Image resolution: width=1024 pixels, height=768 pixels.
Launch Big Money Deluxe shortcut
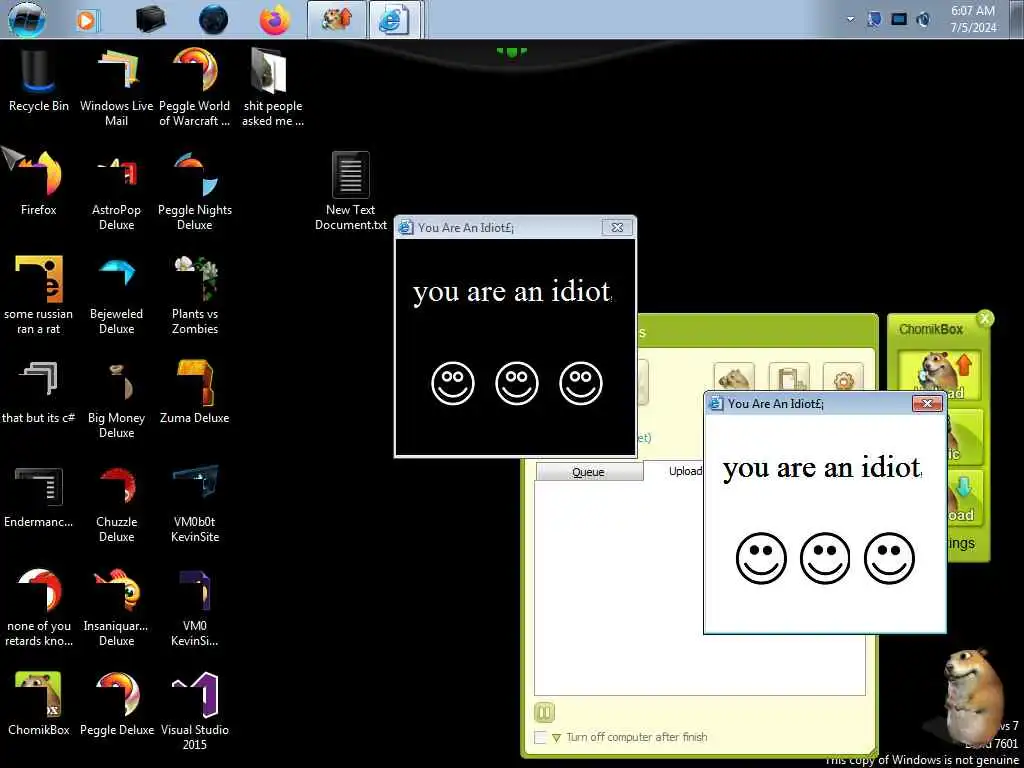(x=116, y=400)
